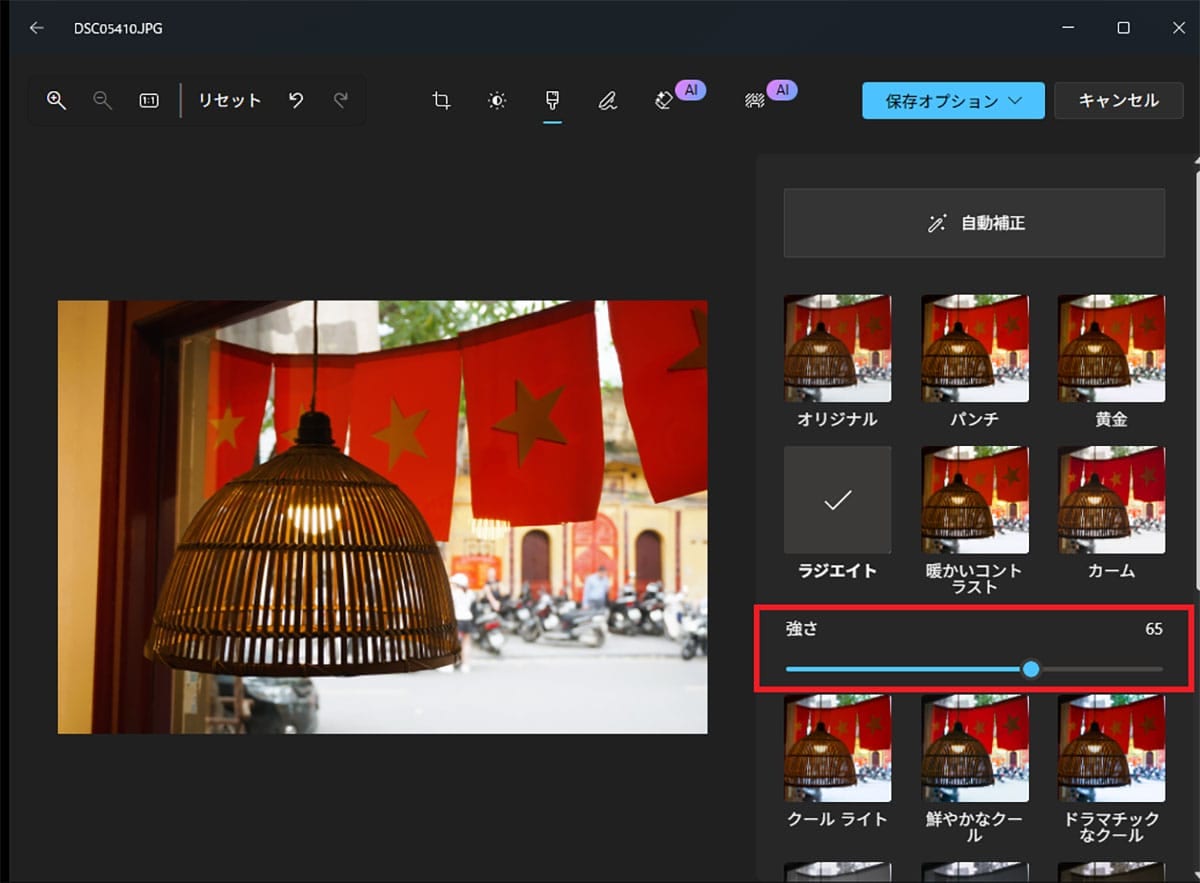This screenshot has height=883, width=1200.
Task: Adjust the 強さ intensity slider
Action: (1030, 668)
